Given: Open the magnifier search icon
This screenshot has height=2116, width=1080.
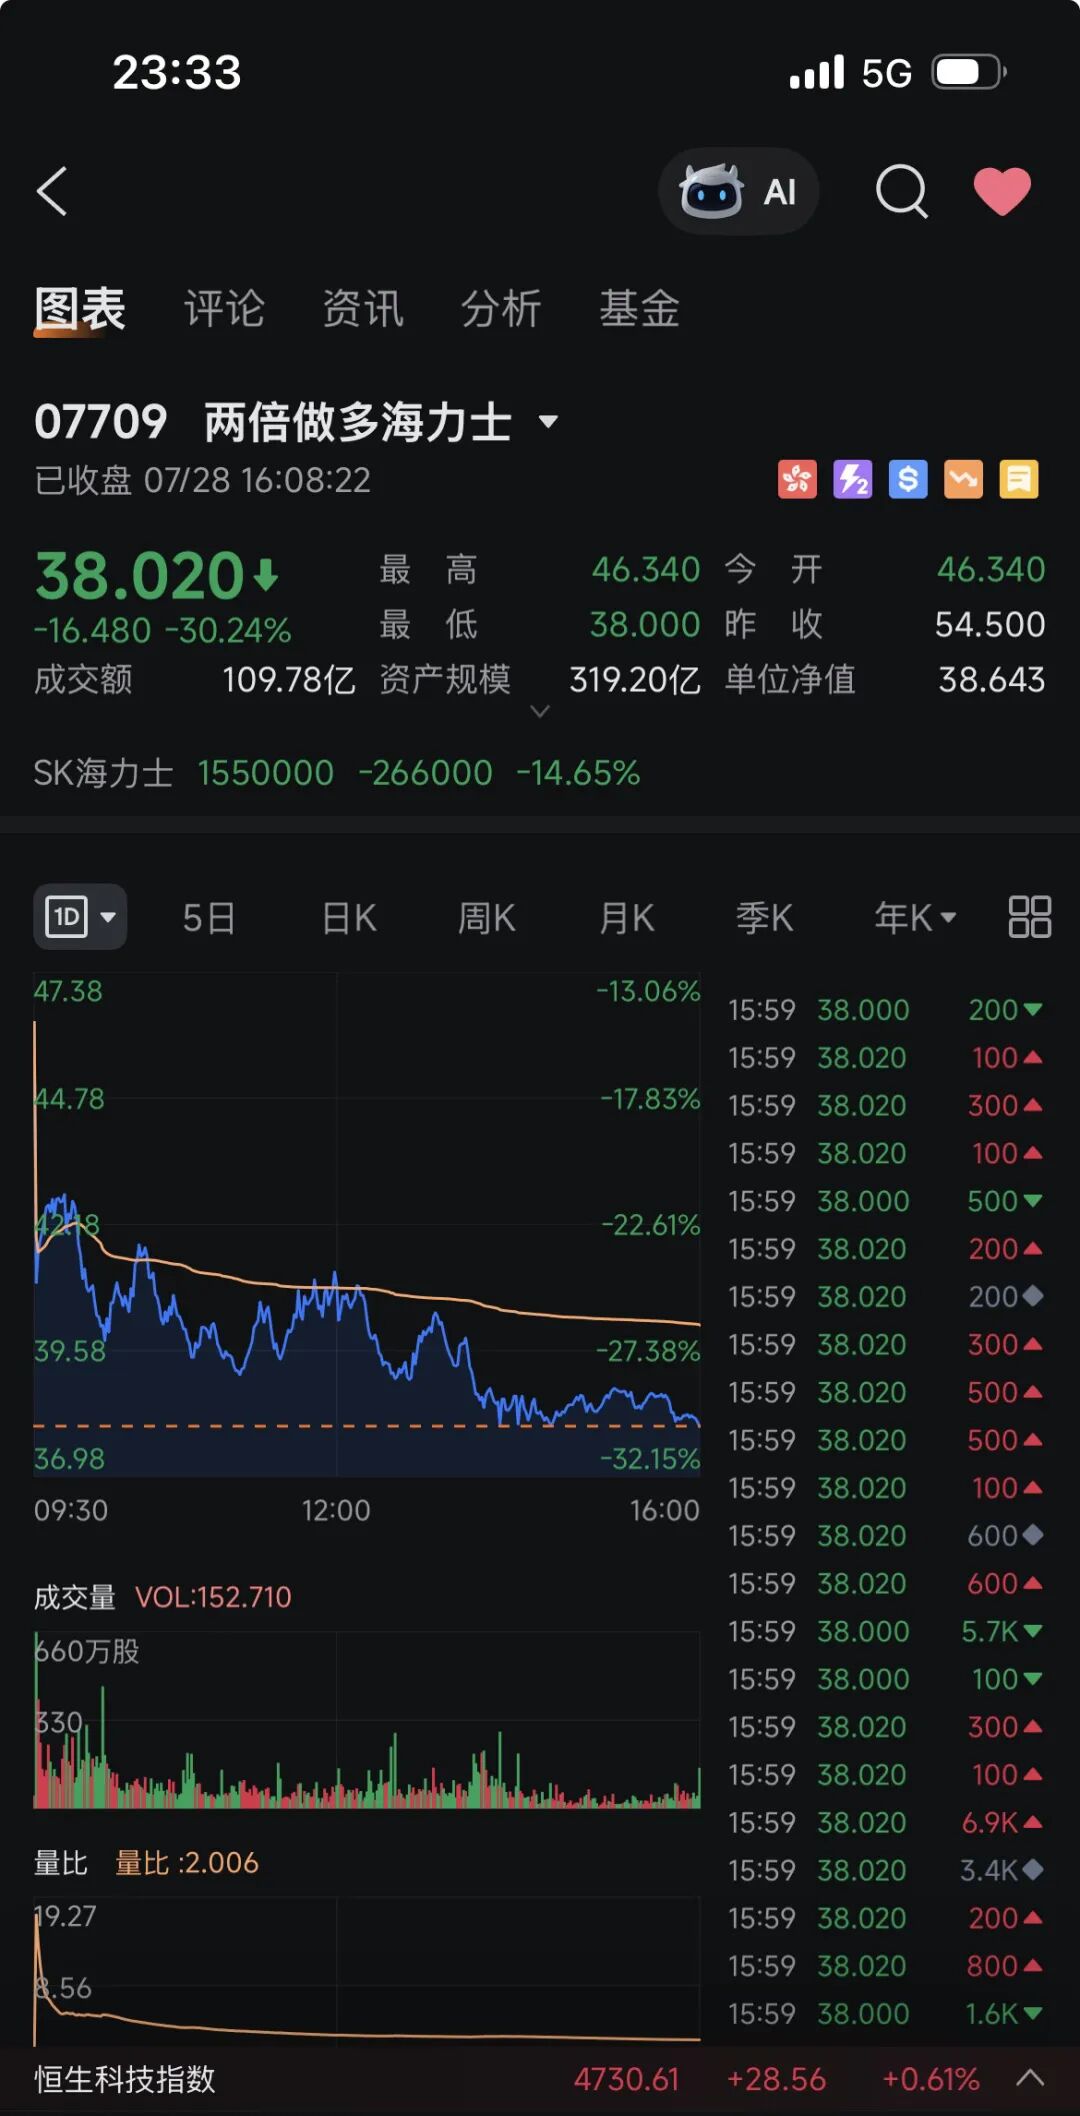Looking at the screenshot, I should pyautogui.click(x=902, y=191).
